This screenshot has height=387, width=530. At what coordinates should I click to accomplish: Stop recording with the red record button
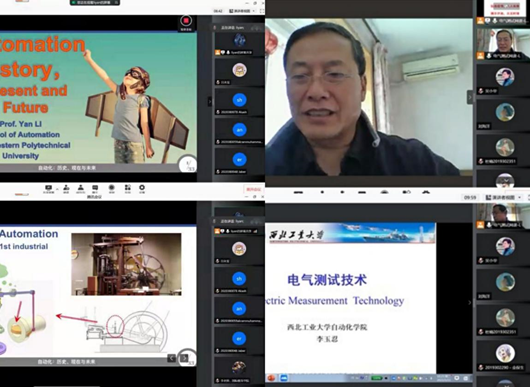coord(186,21)
